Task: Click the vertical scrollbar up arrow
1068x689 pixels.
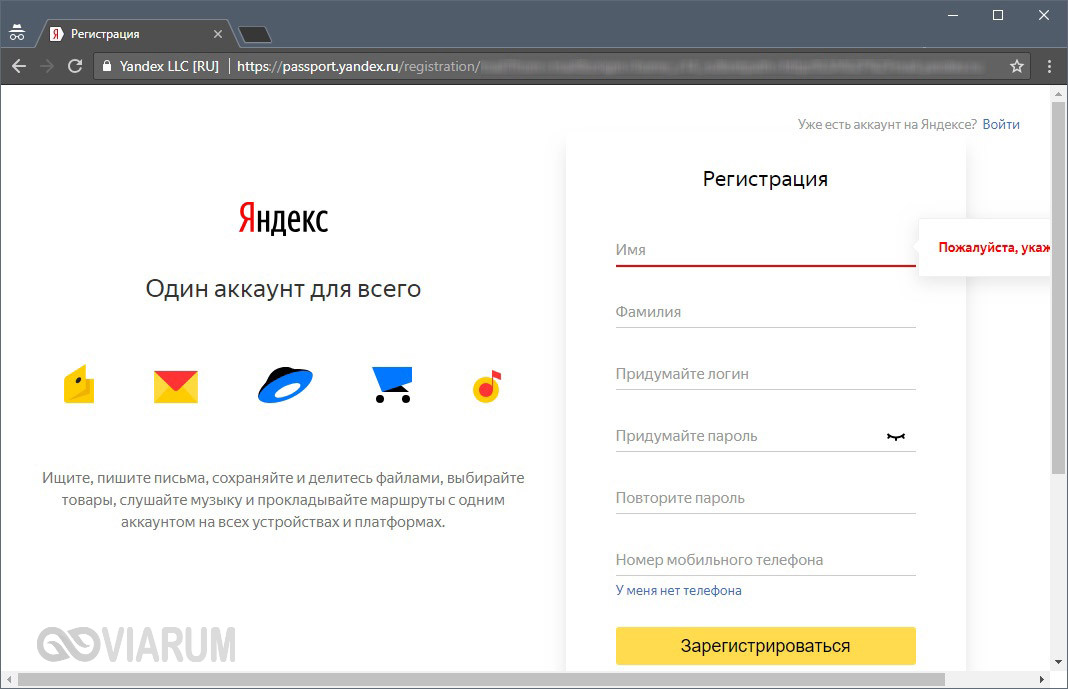Action: pyautogui.click(x=1058, y=93)
